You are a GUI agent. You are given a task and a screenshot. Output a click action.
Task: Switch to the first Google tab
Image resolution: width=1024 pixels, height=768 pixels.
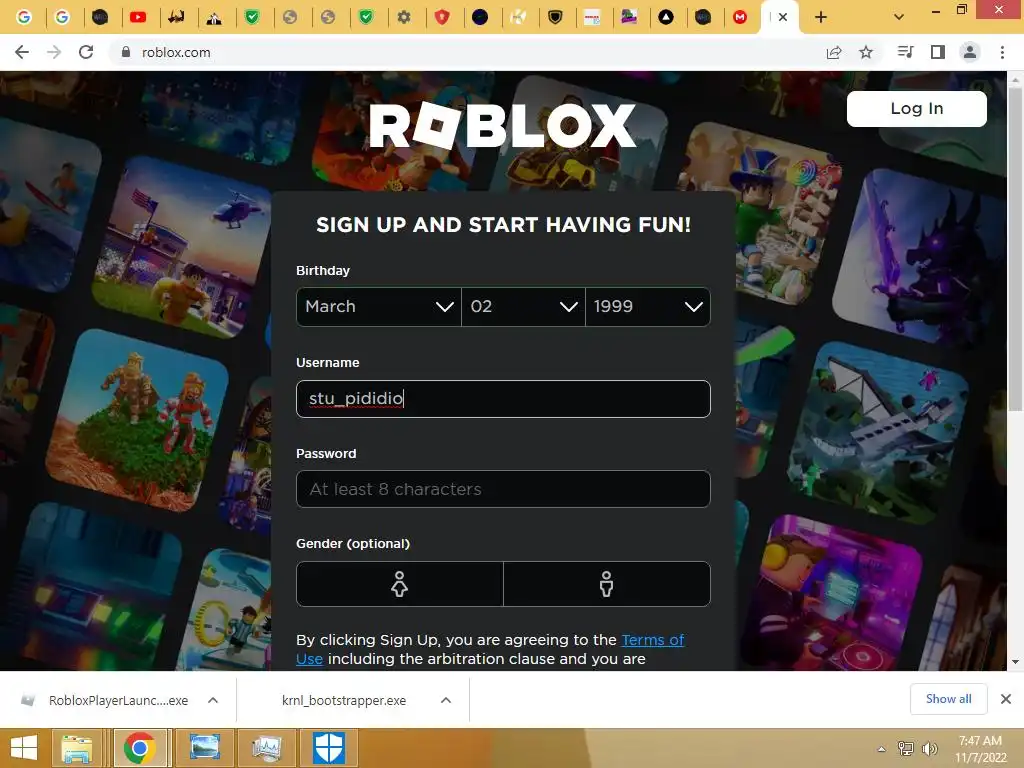click(x=24, y=18)
